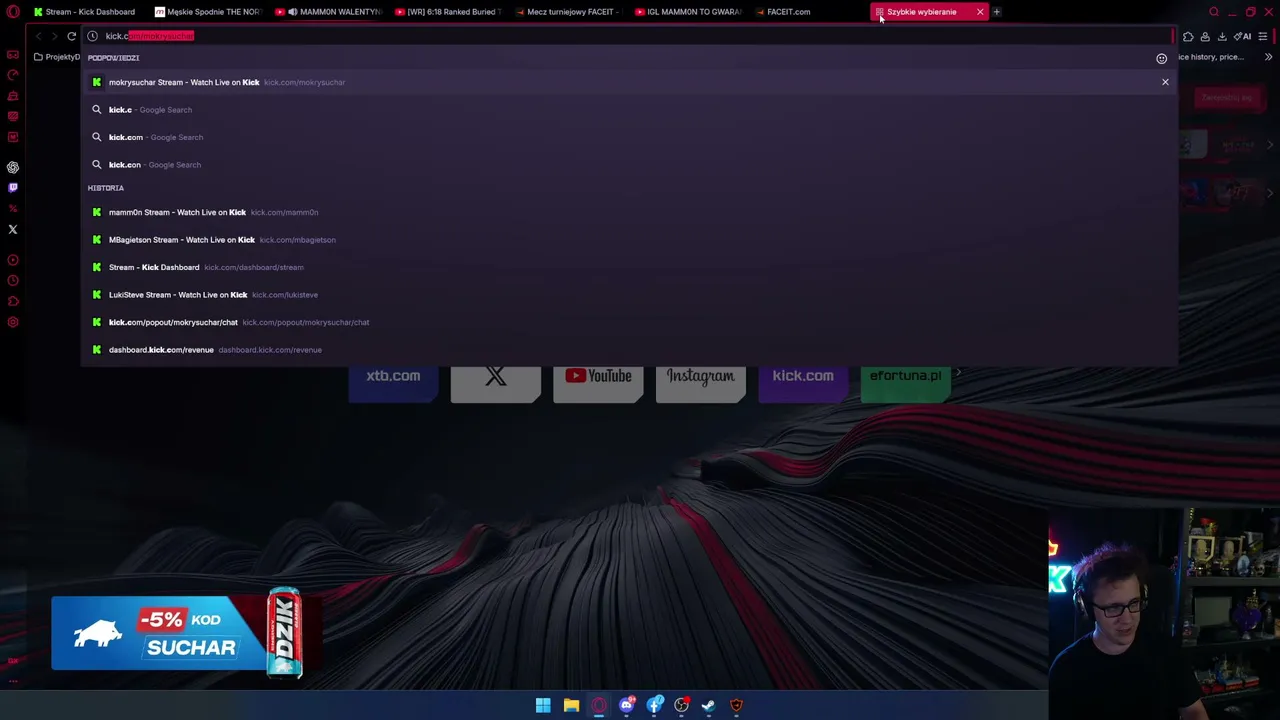Switch to Stream - Kick Dashboard tab
1280x720 pixels.
85,12
